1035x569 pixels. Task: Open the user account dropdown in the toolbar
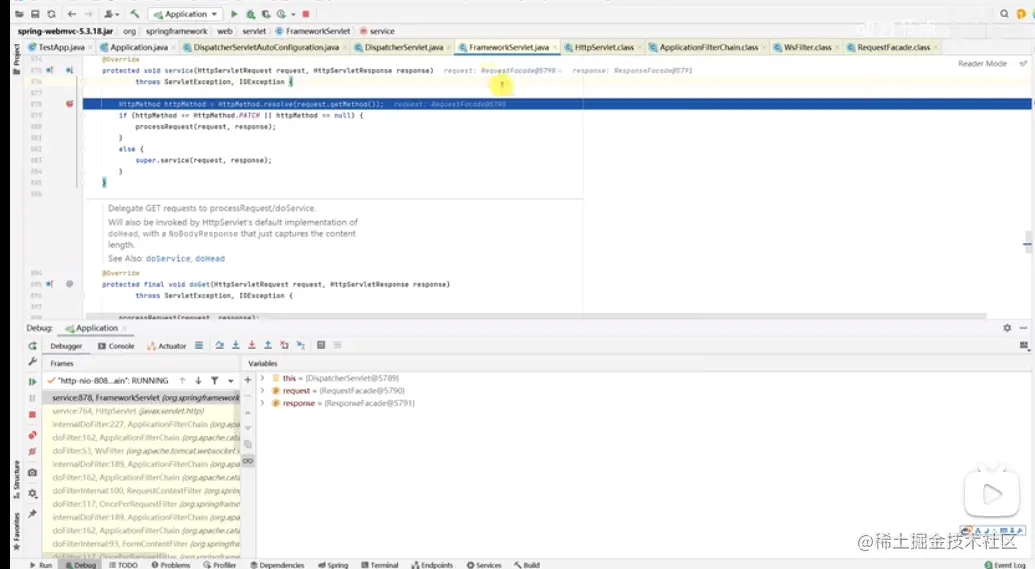click(112, 14)
